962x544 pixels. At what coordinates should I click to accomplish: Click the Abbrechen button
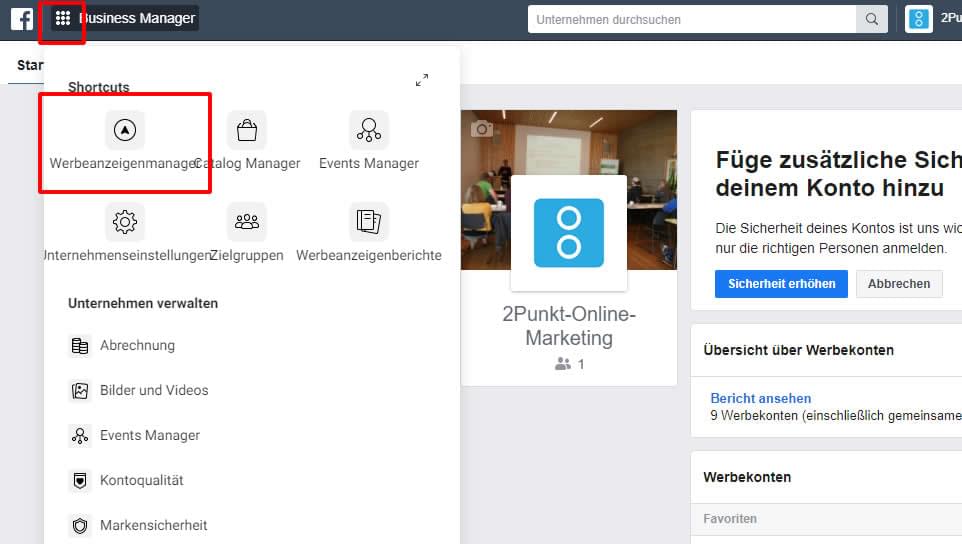(899, 284)
